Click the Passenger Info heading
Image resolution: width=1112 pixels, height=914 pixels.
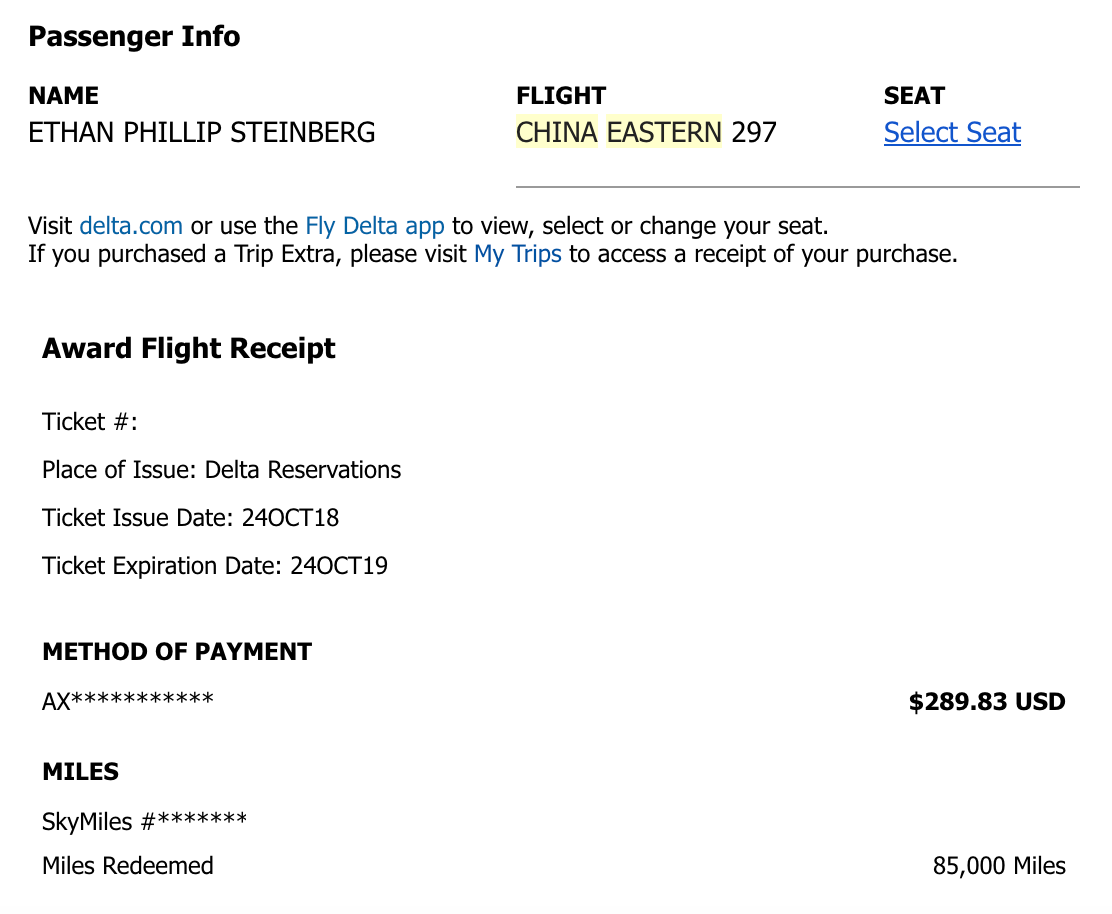[134, 37]
